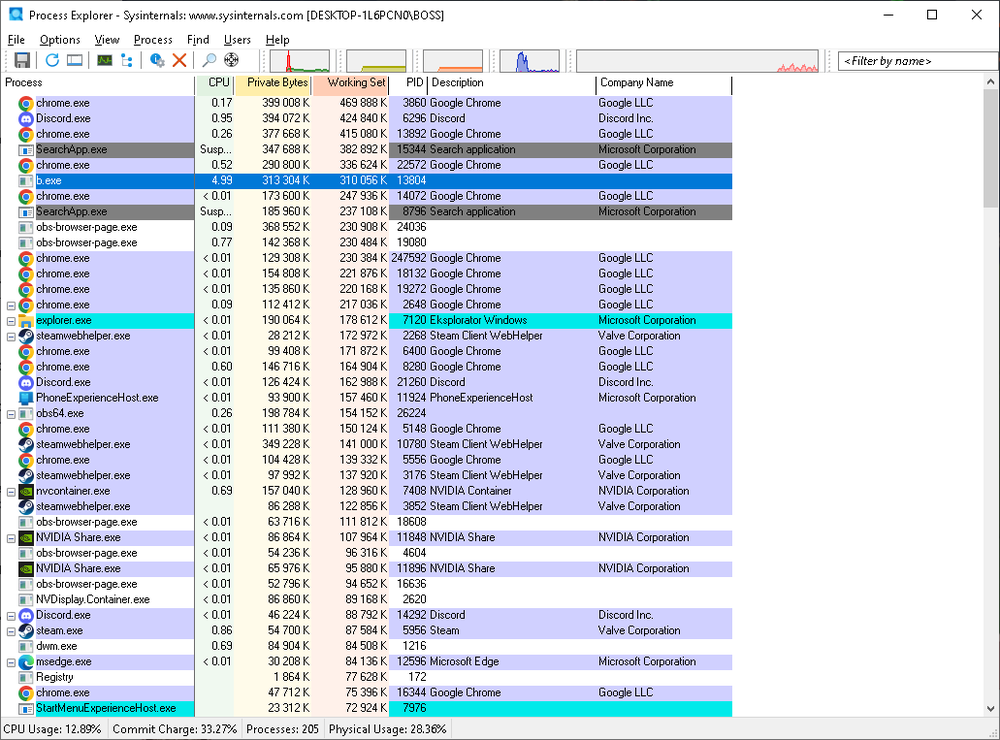Click the explorer.exe folder icon
This screenshot has width=1000, height=740.
click(x=26, y=320)
